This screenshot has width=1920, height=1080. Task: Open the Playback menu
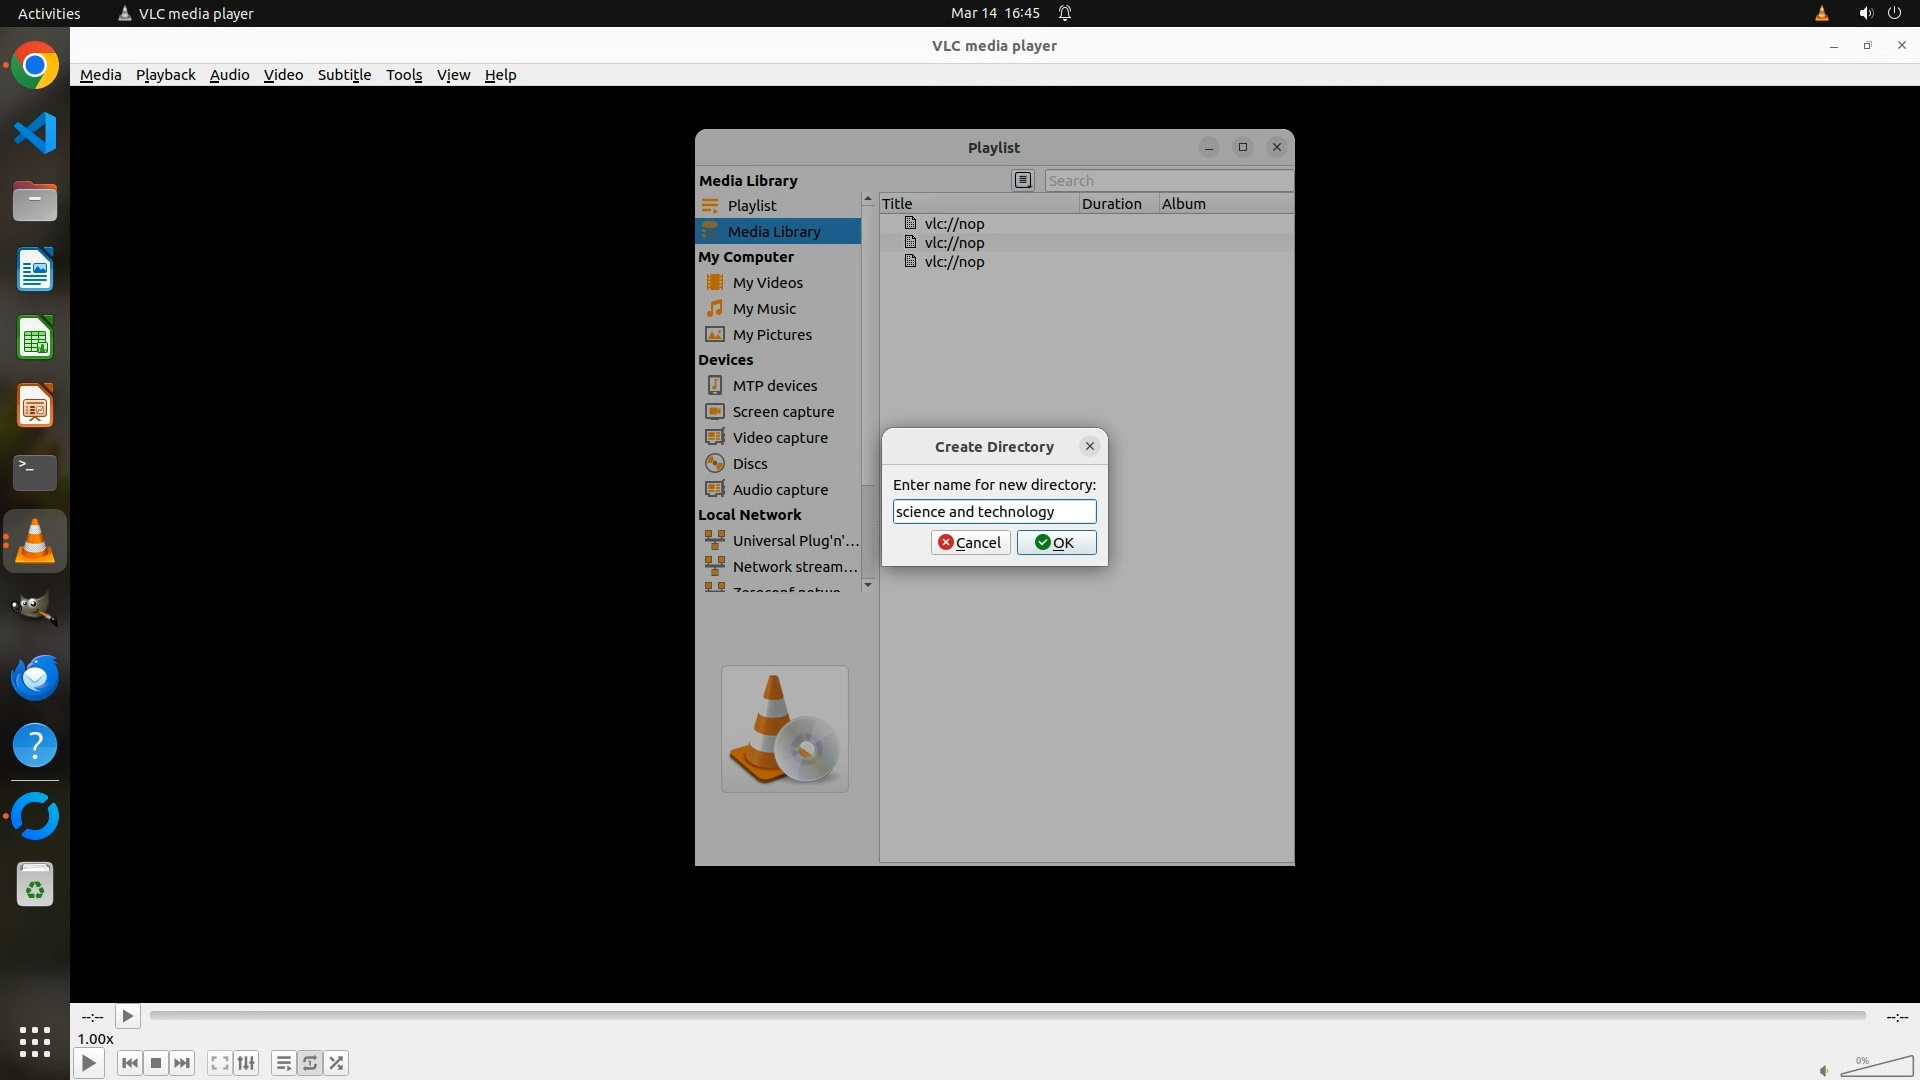pos(165,75)
